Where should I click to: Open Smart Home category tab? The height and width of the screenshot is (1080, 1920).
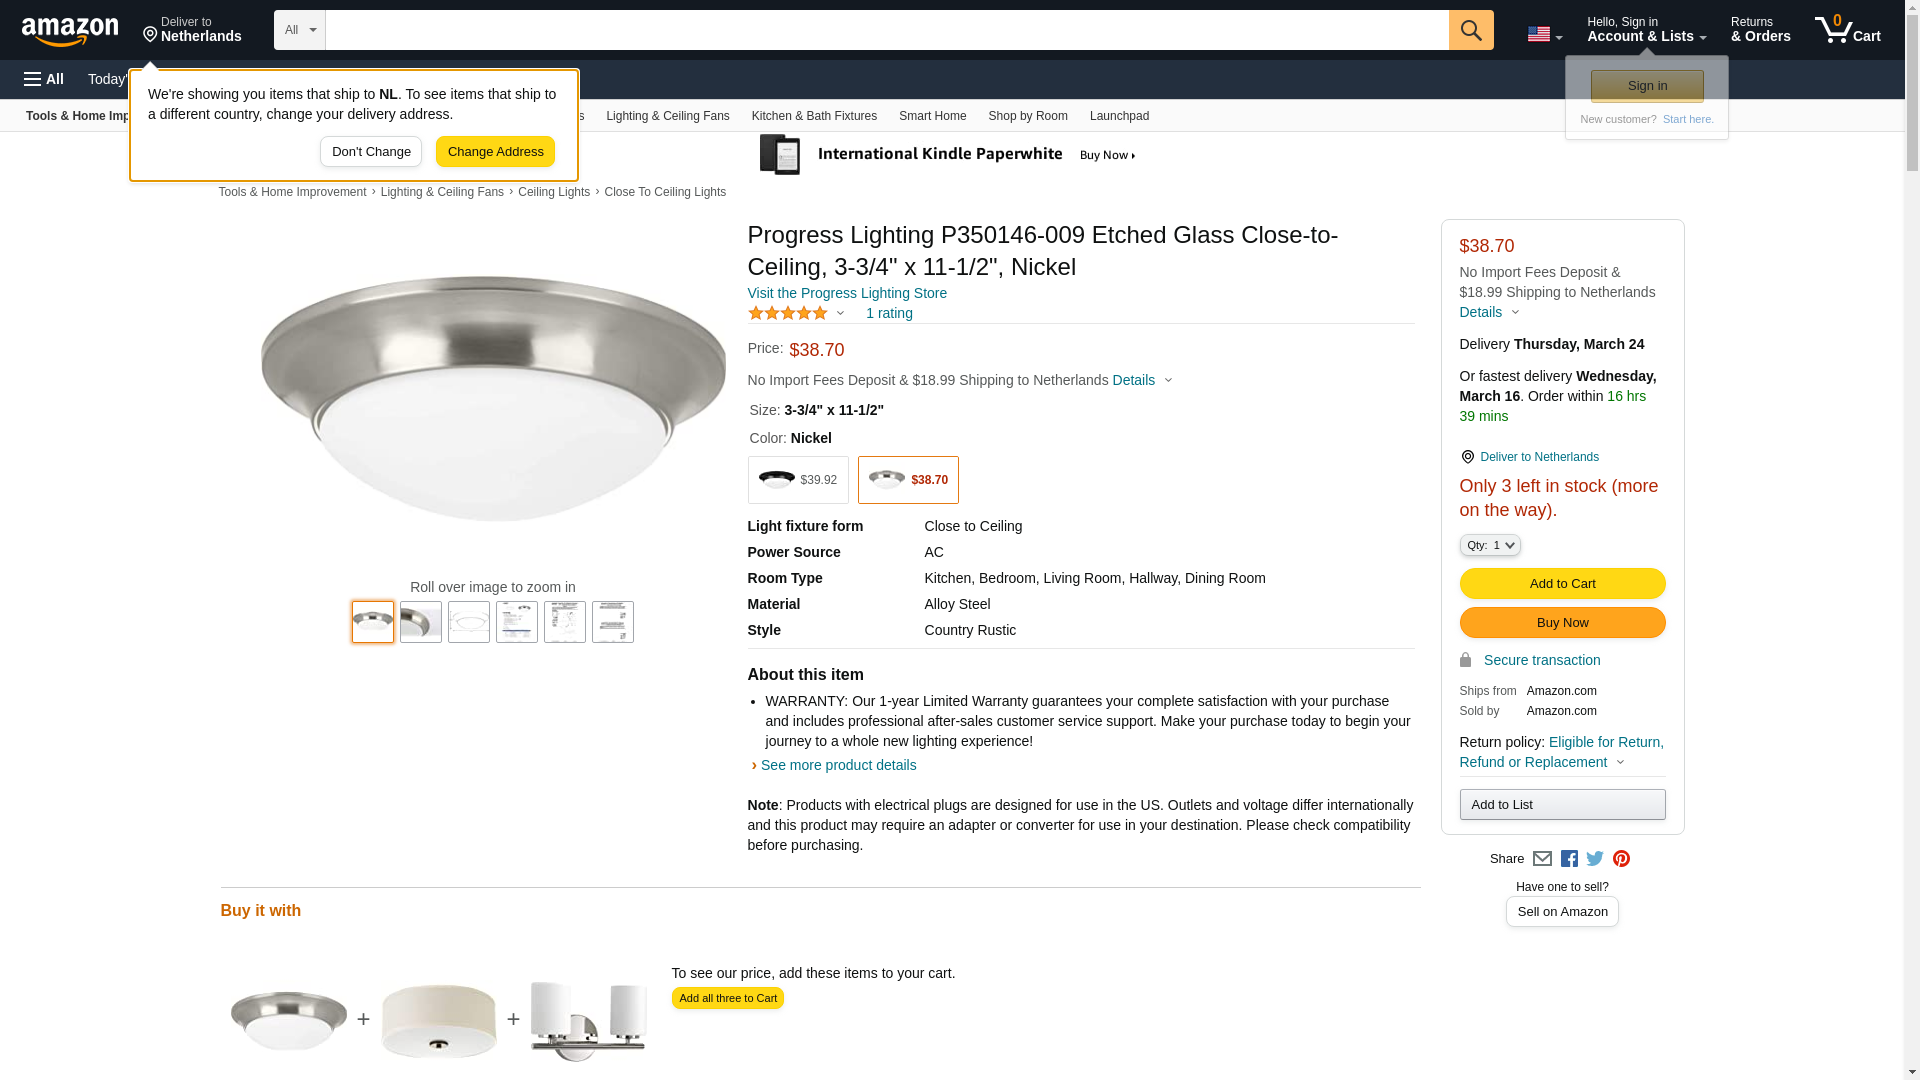click(932, 116)
